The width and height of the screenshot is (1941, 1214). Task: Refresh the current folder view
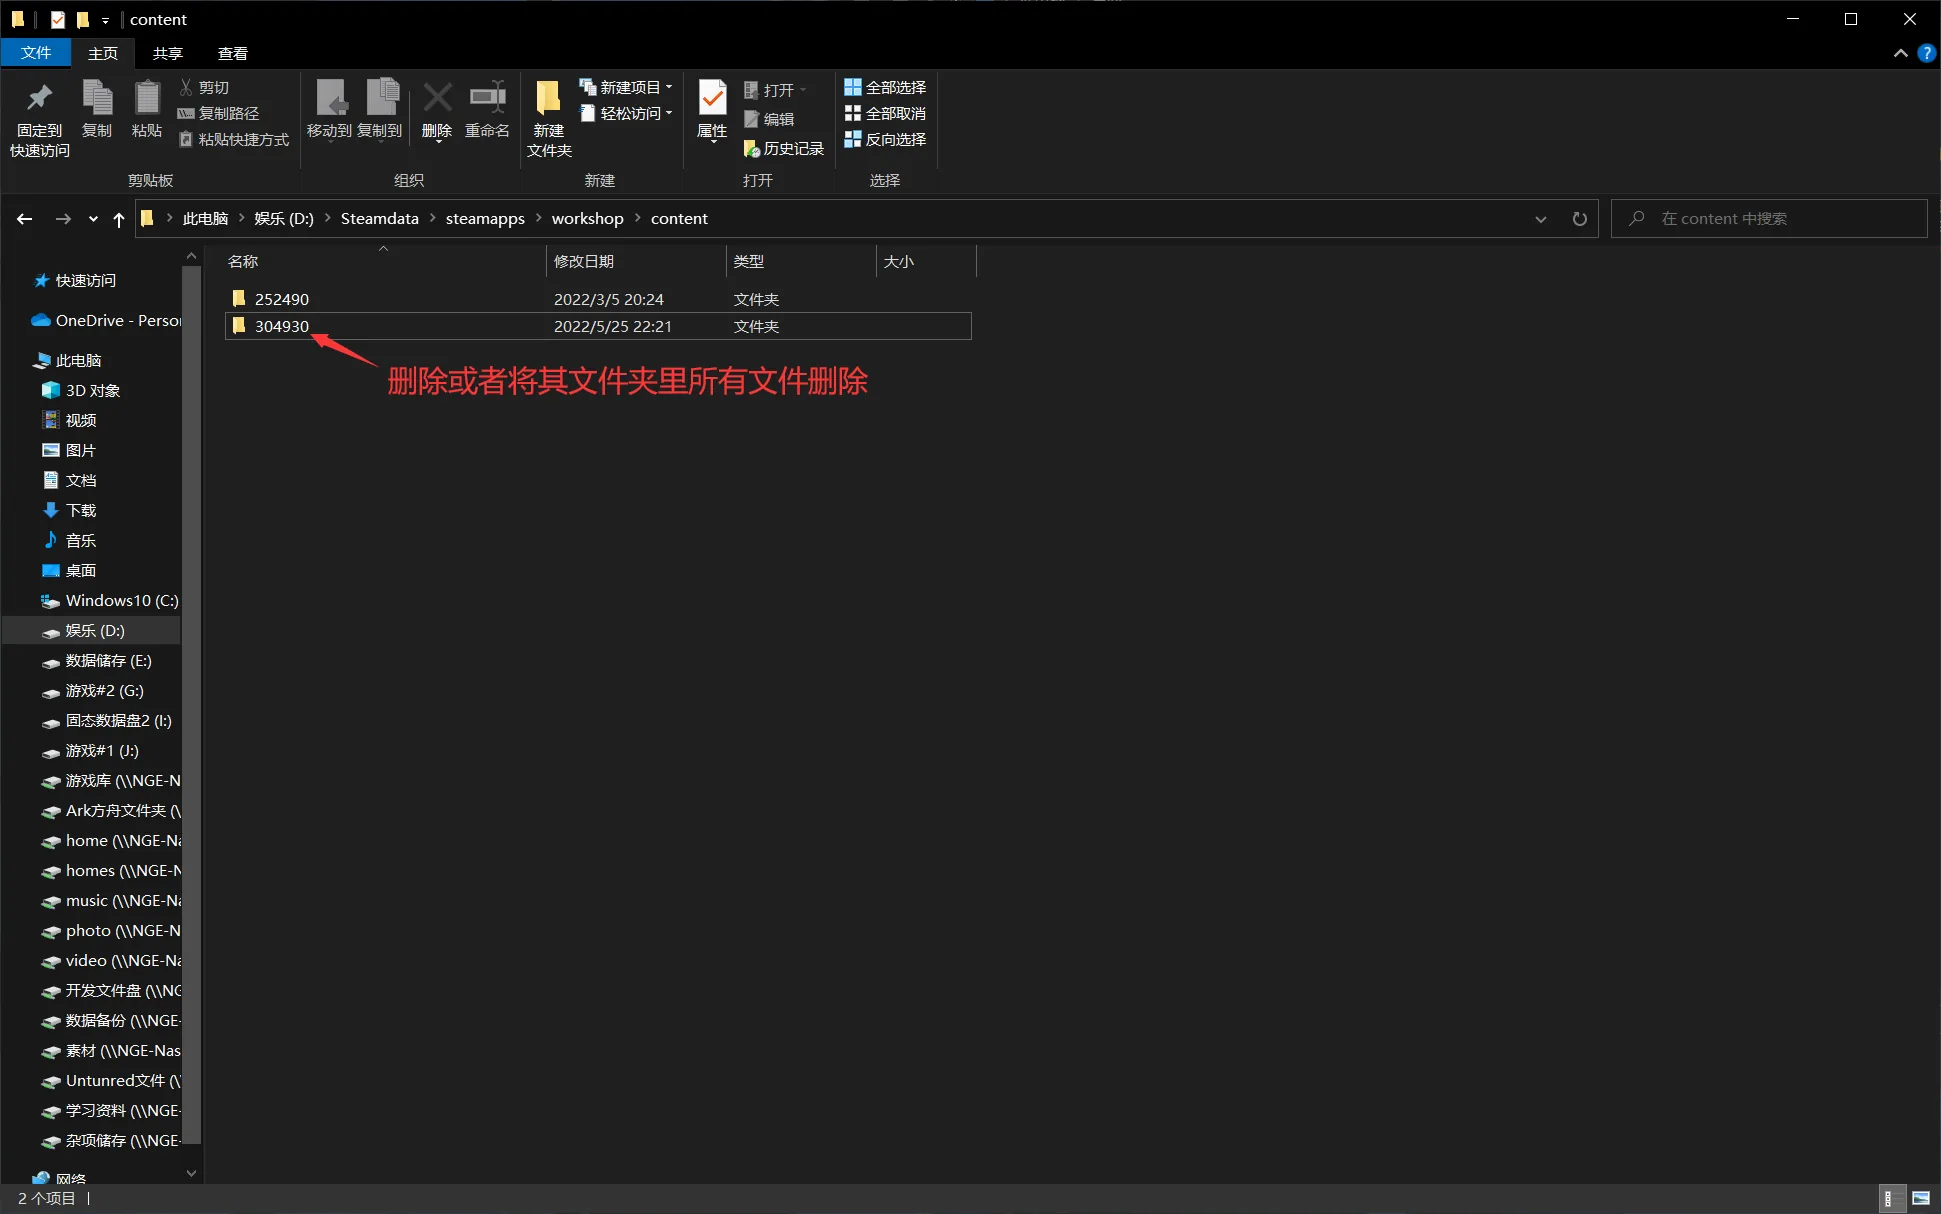click(1579, 218)
